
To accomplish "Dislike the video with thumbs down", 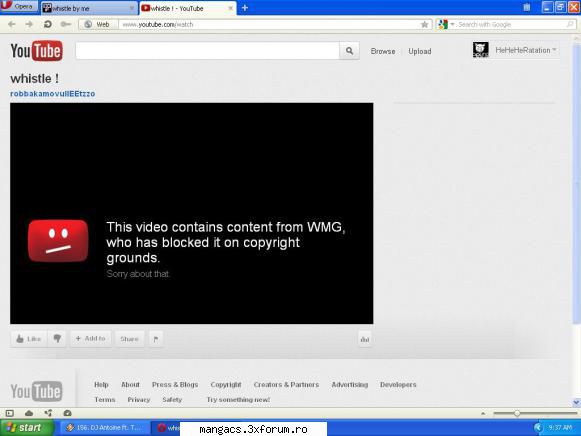I will click(x=57, y=339).
